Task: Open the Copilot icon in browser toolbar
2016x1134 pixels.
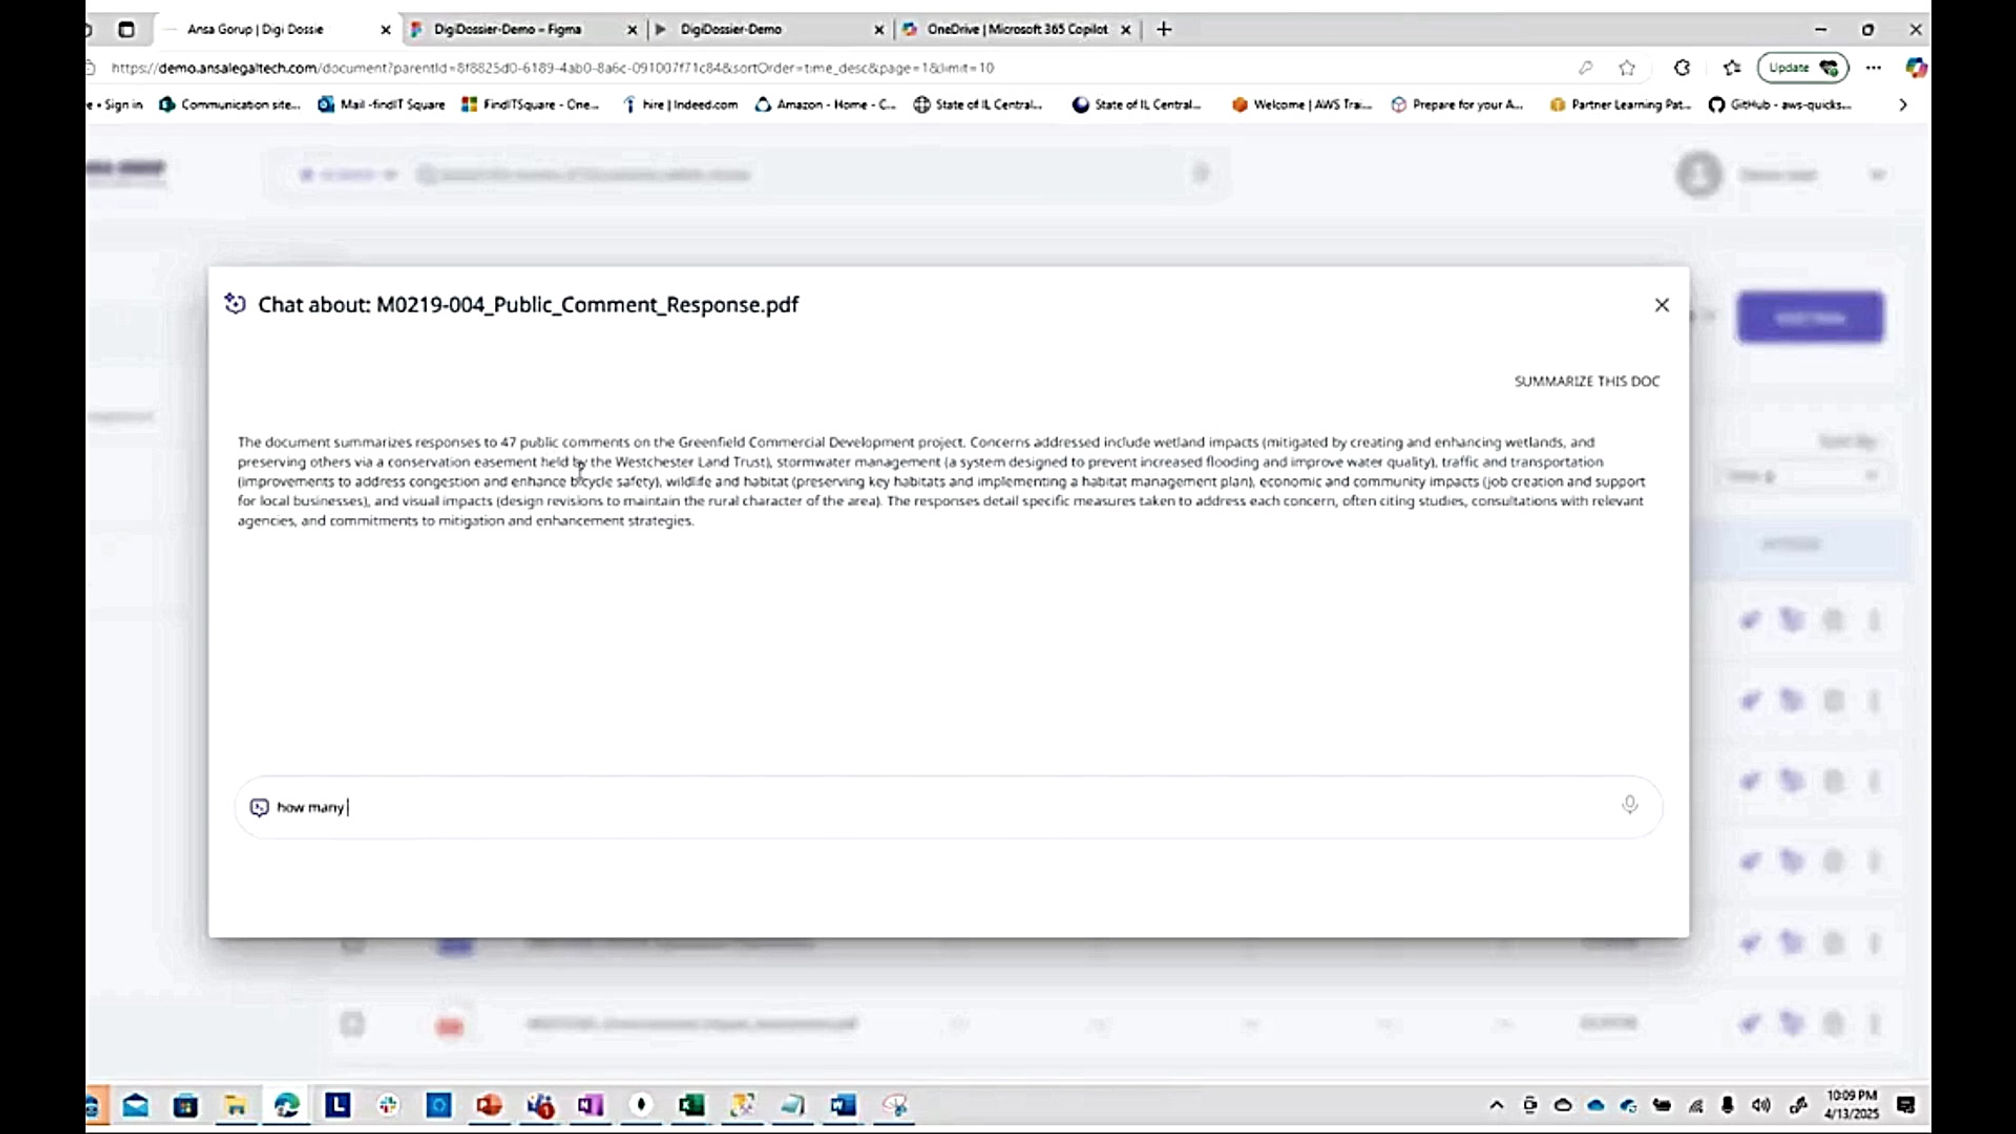Action: pos(1915,68)
